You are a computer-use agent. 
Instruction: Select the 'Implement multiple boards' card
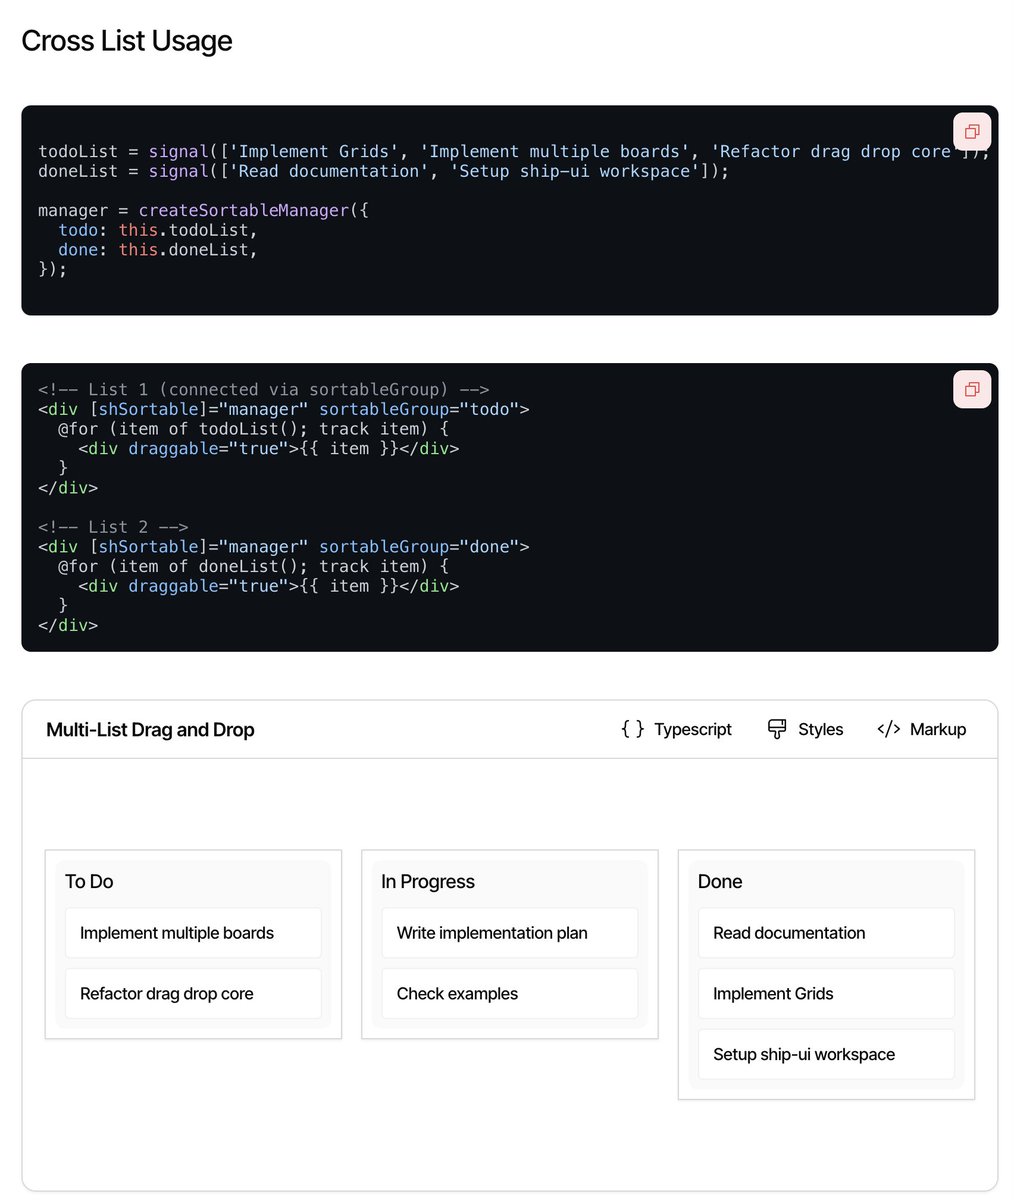(x=193, y=933)
